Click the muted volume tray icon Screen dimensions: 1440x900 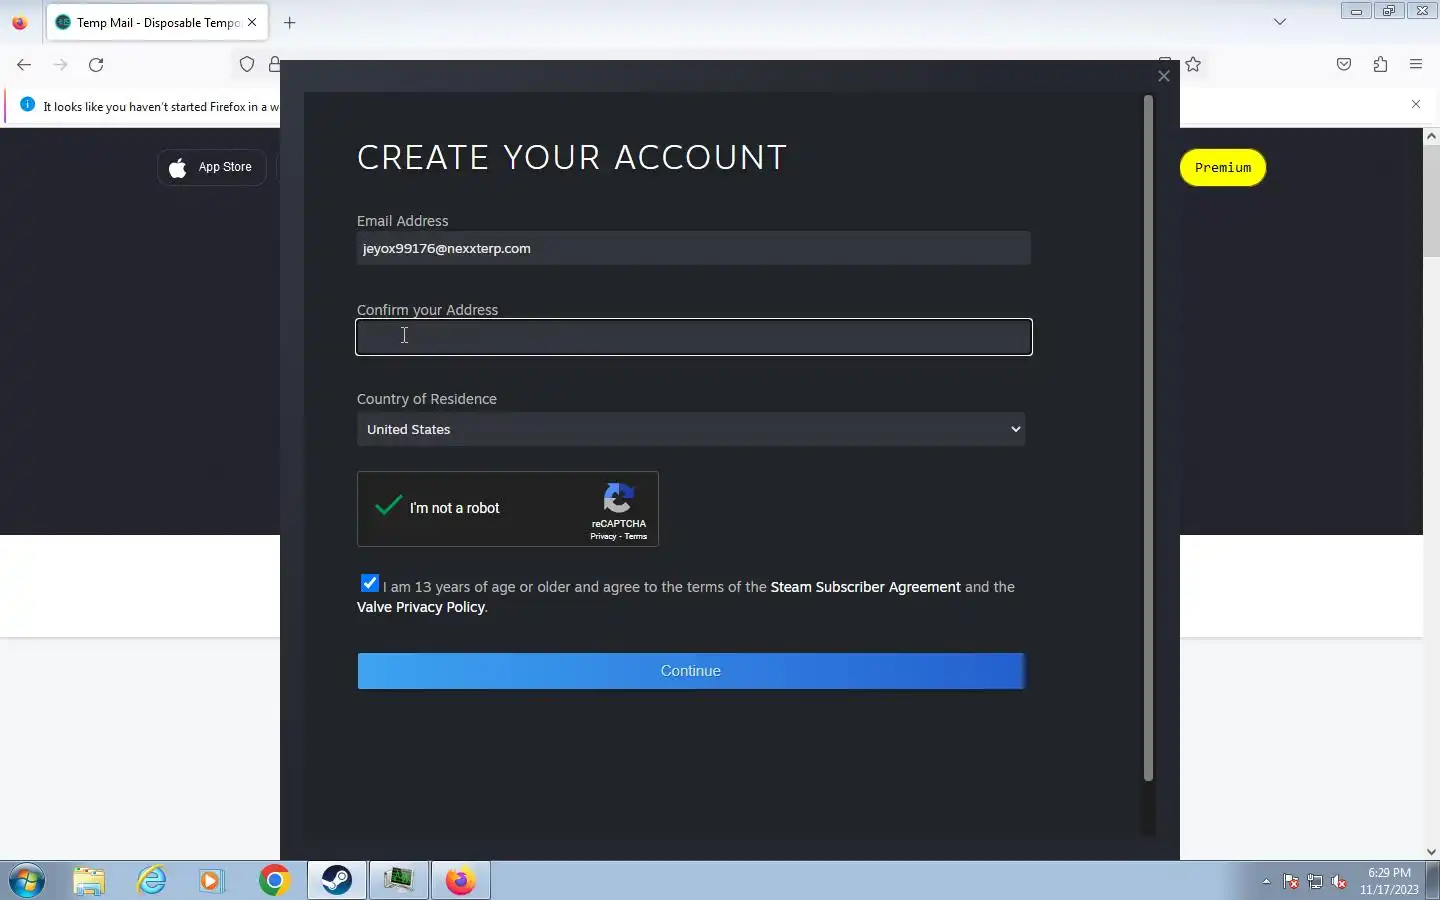tap(1339, 882)
